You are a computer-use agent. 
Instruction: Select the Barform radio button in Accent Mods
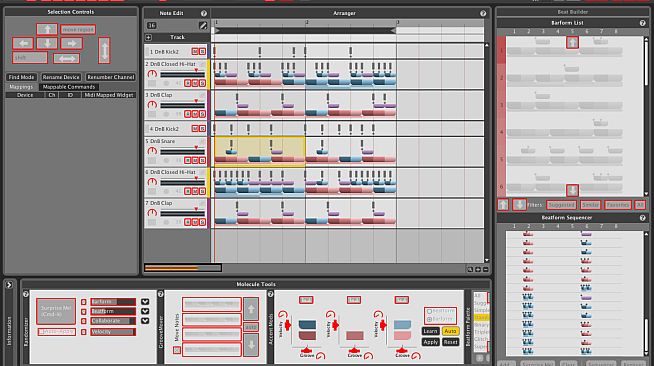point(429,319)
